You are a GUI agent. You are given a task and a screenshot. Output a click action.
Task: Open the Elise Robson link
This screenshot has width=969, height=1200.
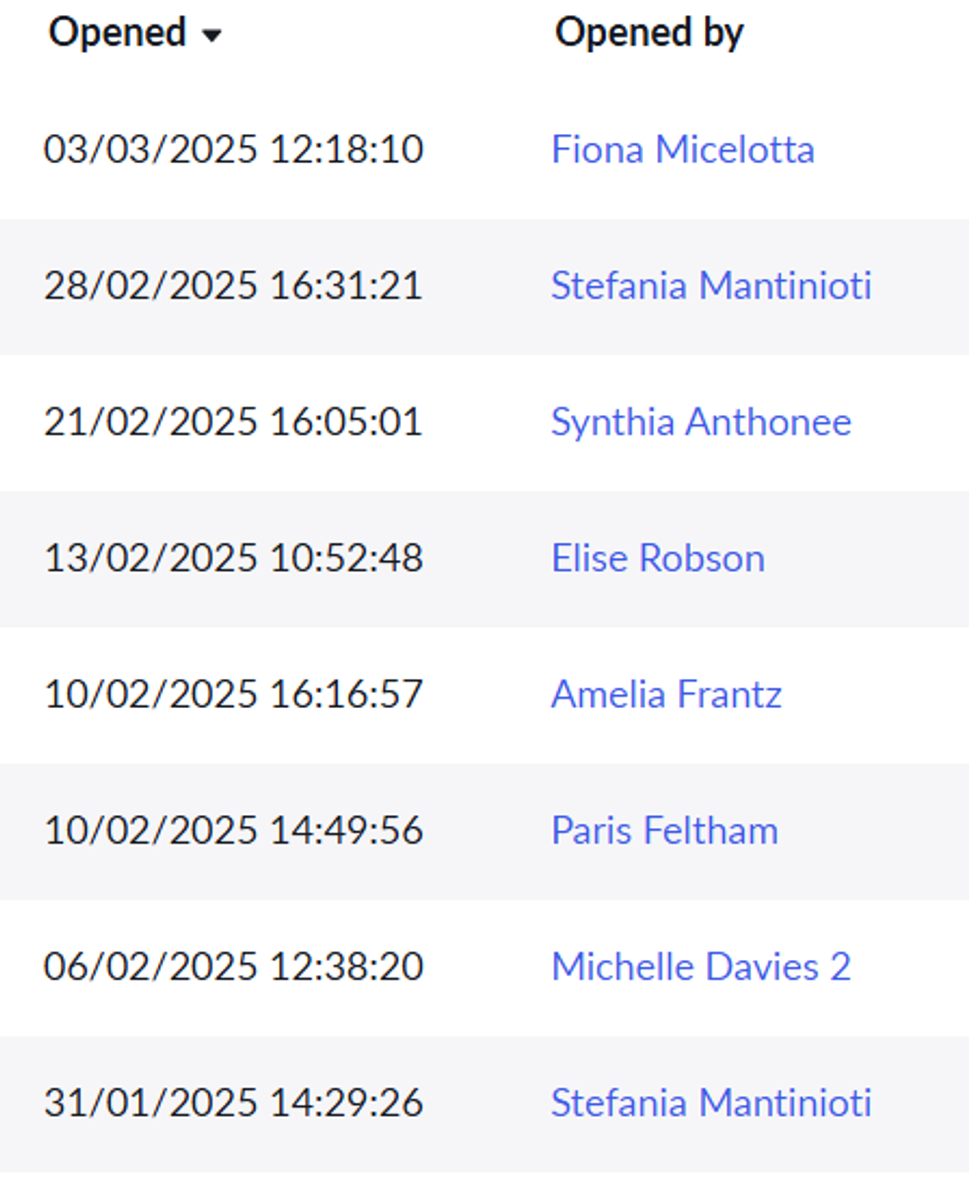click(x=658, y=558)
